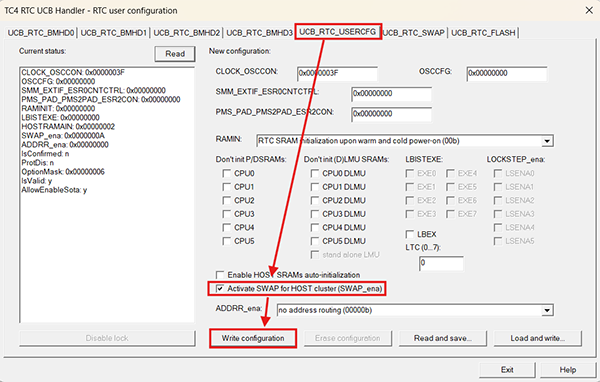Open the ADDRR_ena dropdown list

(547, 310)
